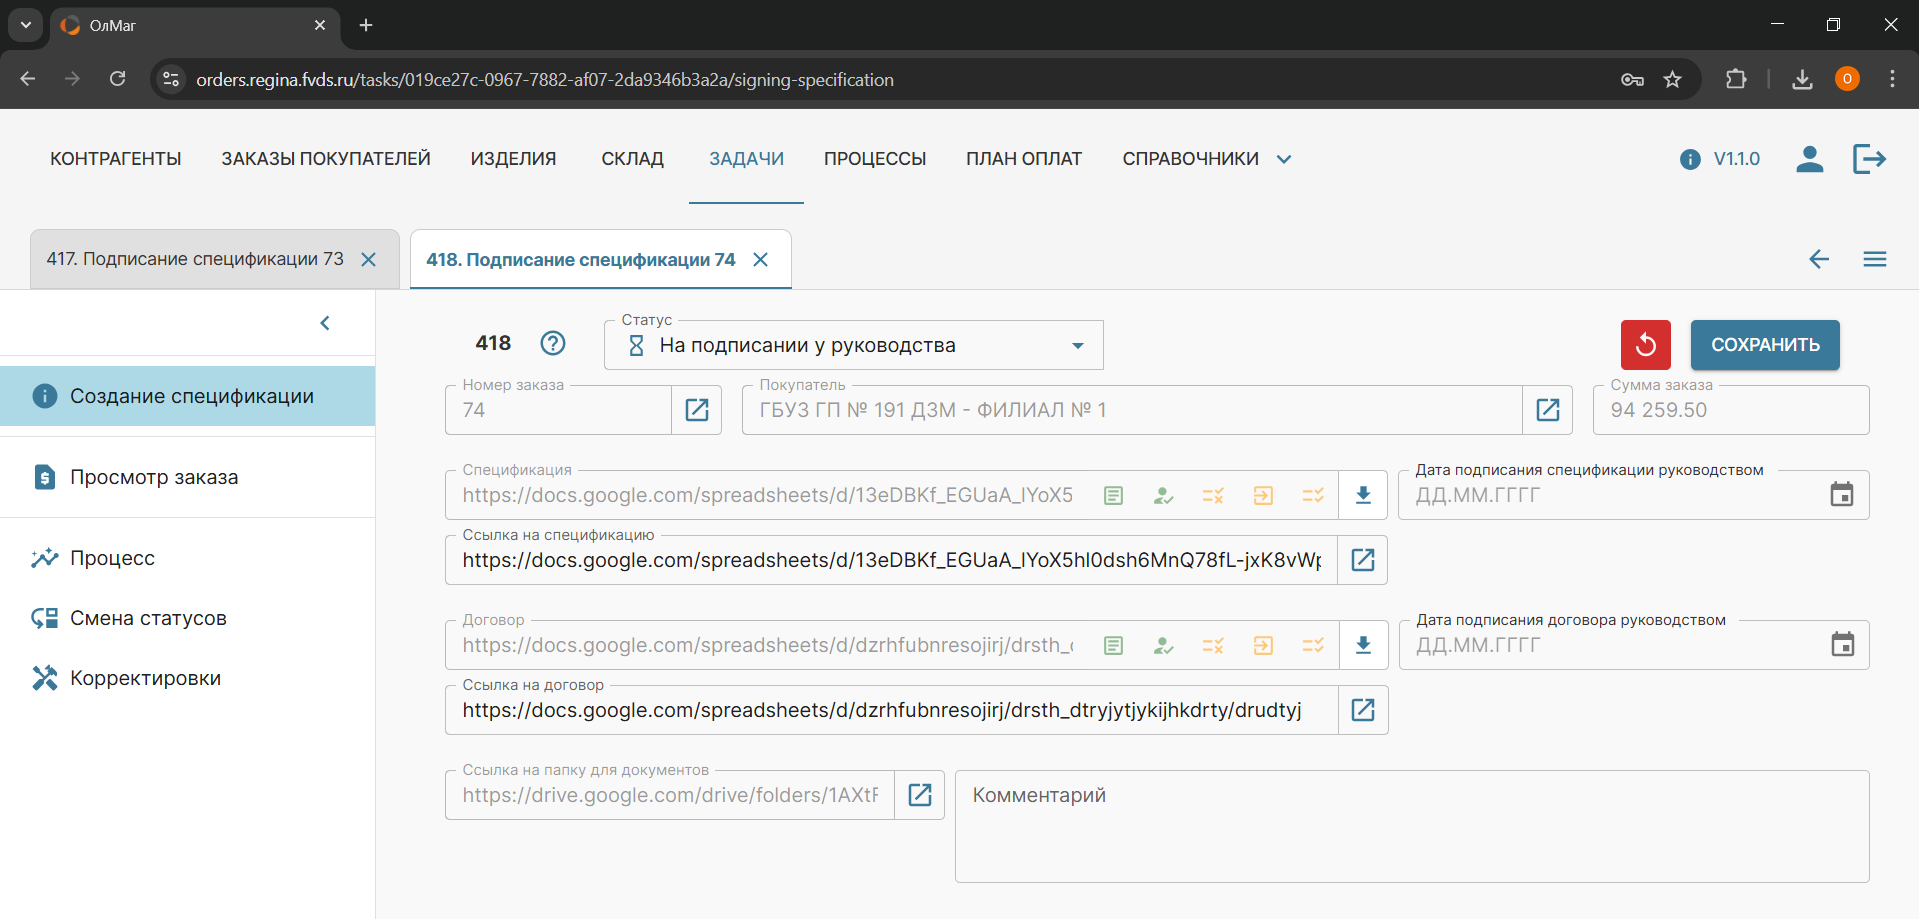Click the СОХРАНИТЬ button

(1764, 345)
